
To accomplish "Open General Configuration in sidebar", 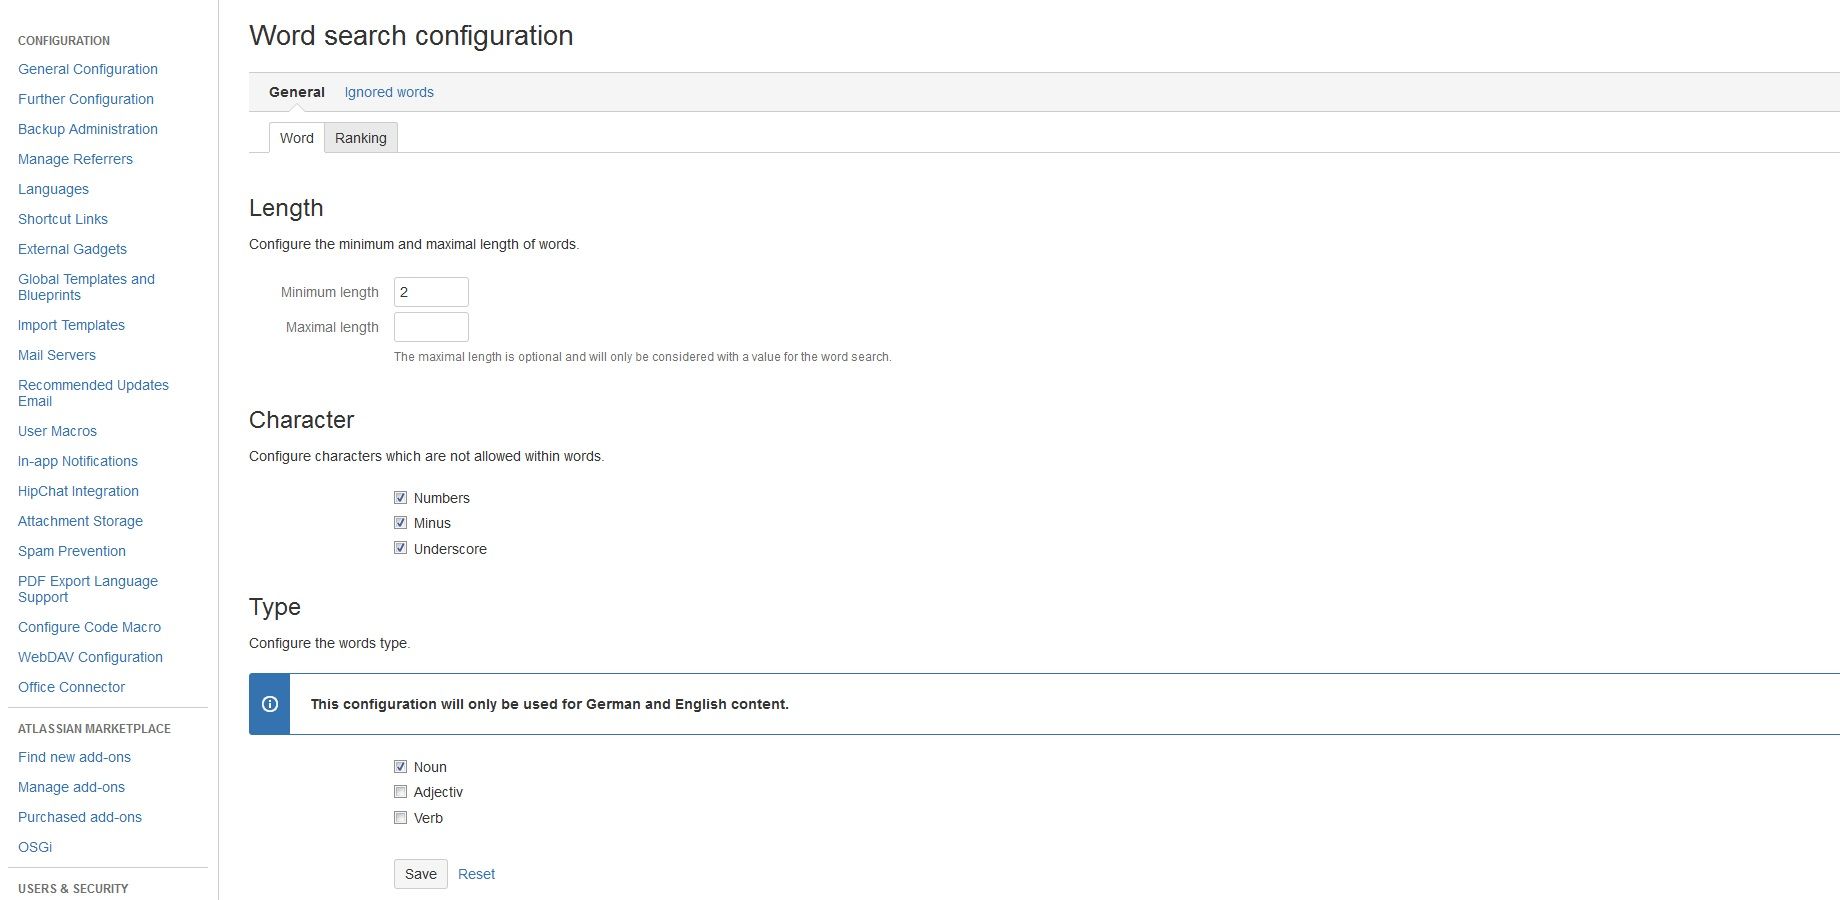I will [x=88, y=69].
